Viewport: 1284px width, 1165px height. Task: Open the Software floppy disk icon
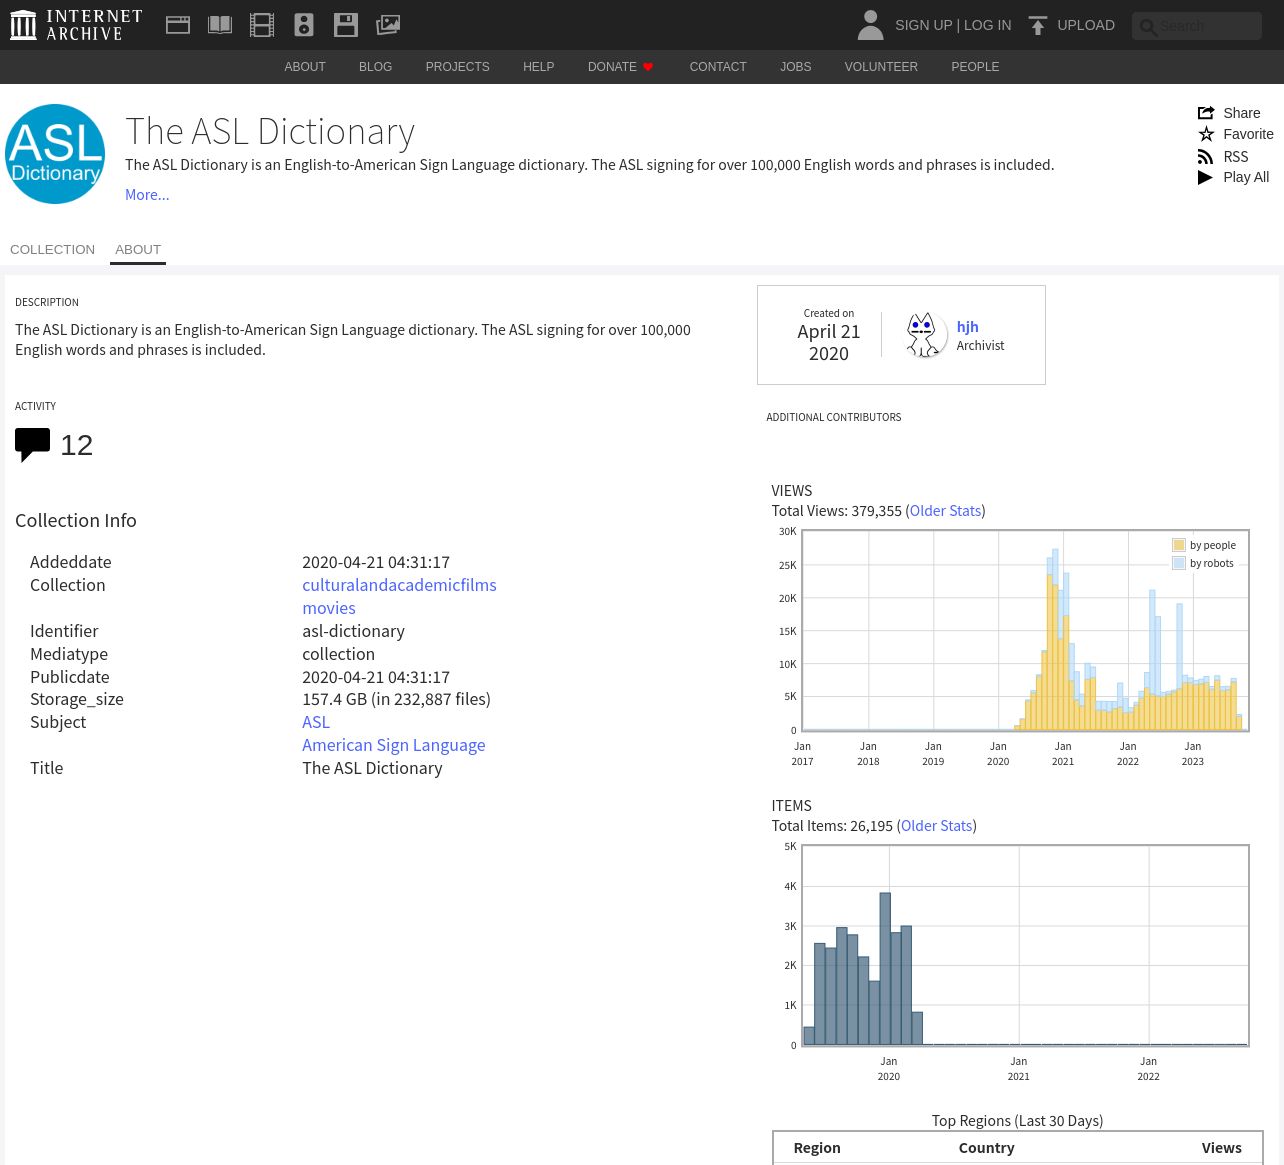346,25
